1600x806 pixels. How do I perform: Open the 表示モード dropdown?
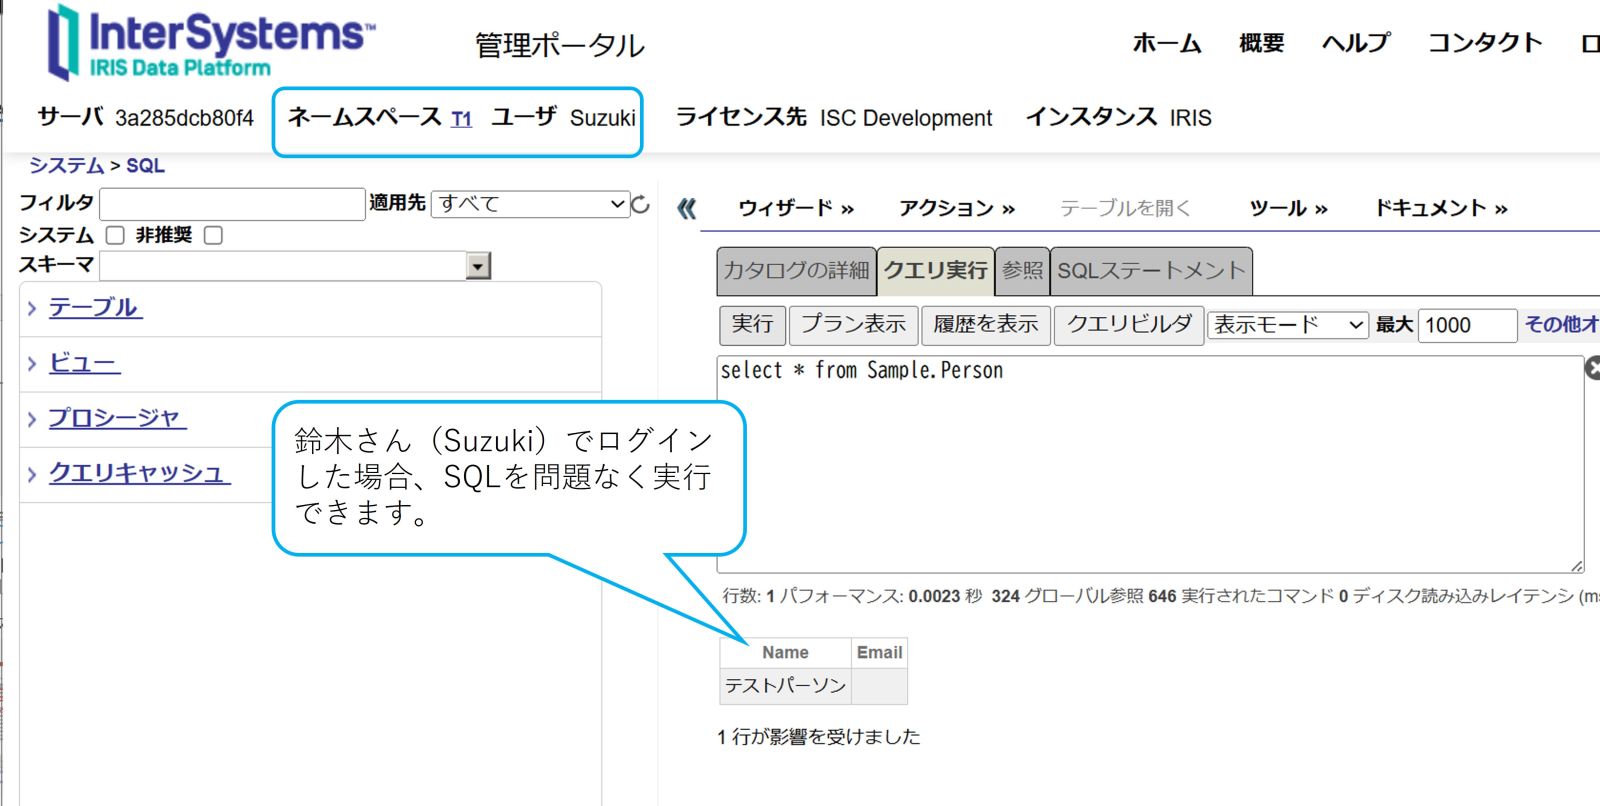1286,325
